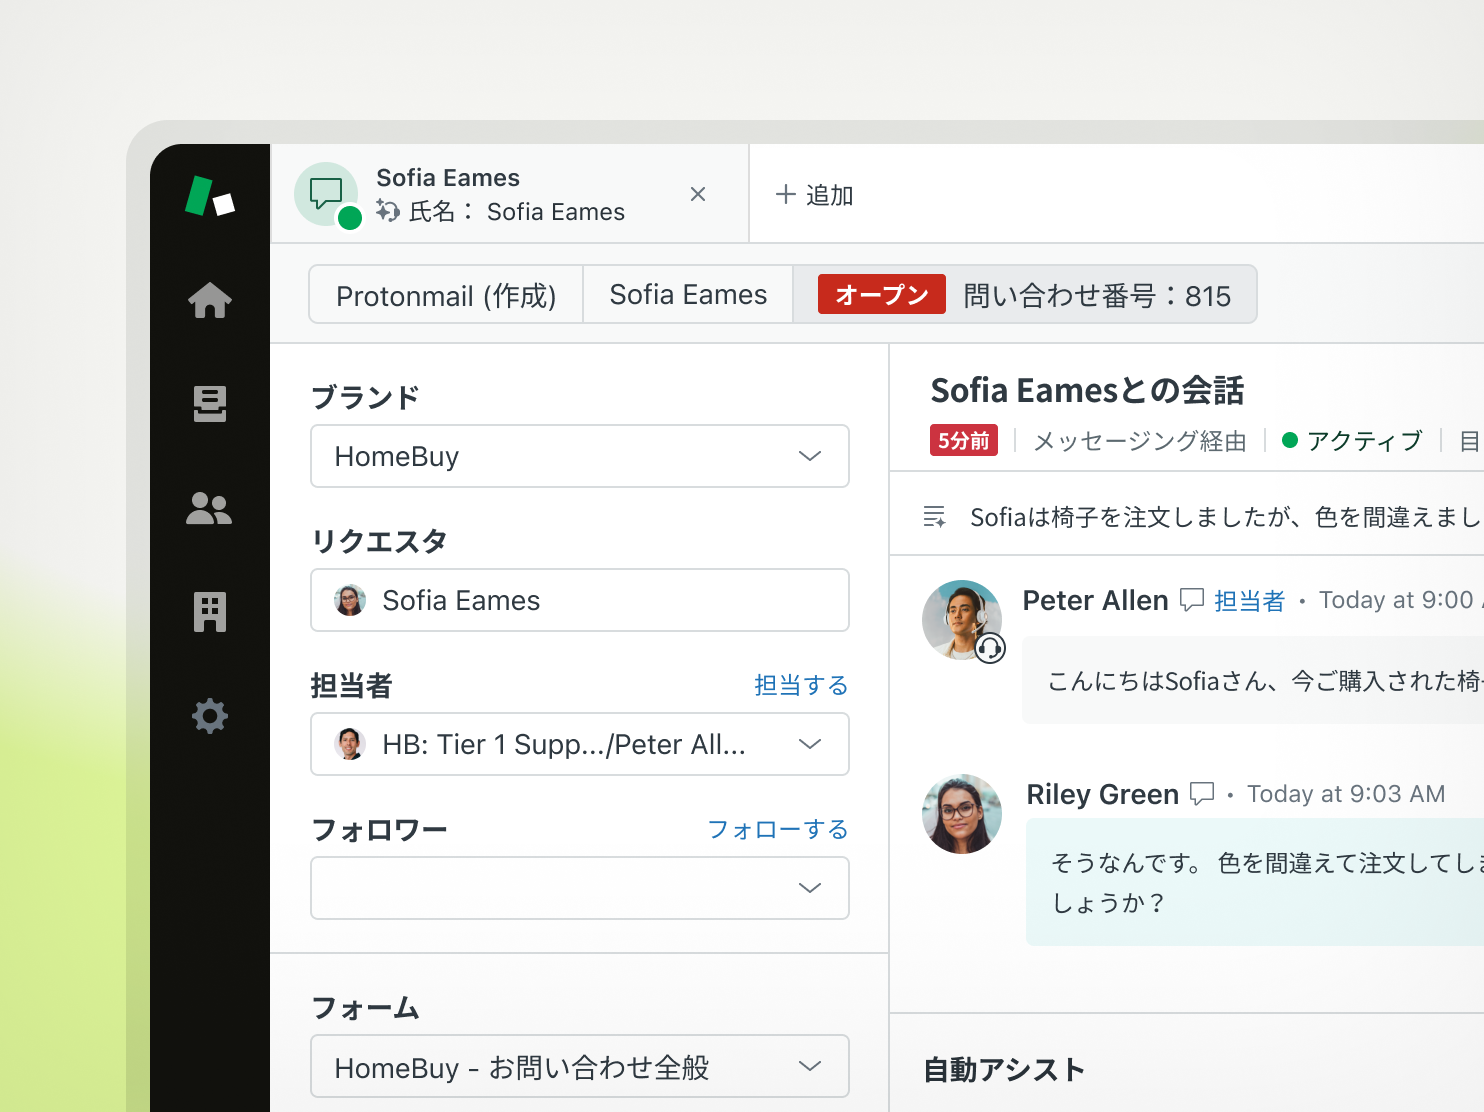Click Peter Allen's こんにちは message bubble
This screenshot has height=1112, width=1484.
point(1253,680)
